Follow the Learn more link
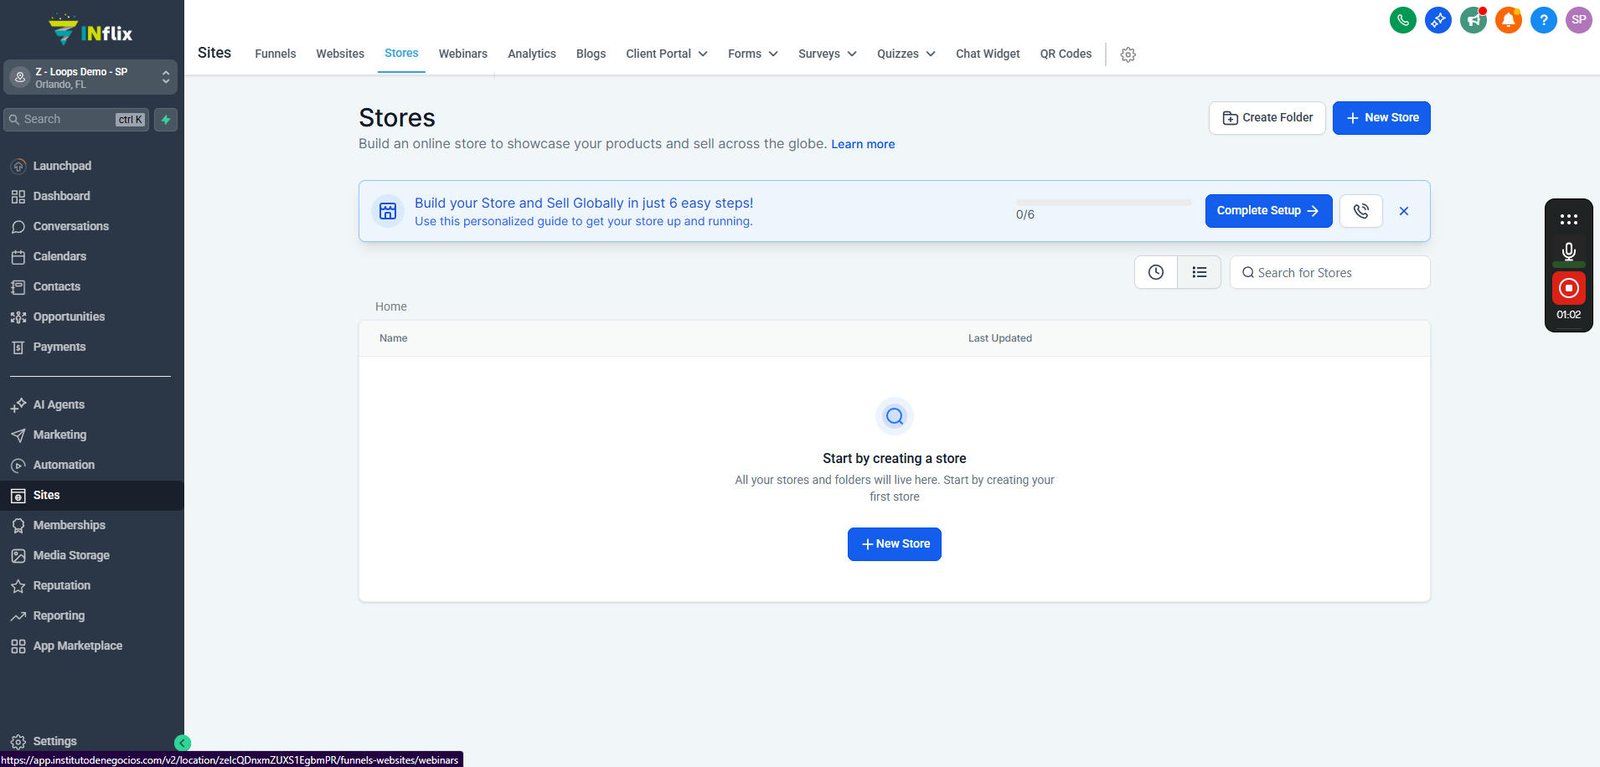Viewport: 1600px width, 767px height. tap(863, 144)
